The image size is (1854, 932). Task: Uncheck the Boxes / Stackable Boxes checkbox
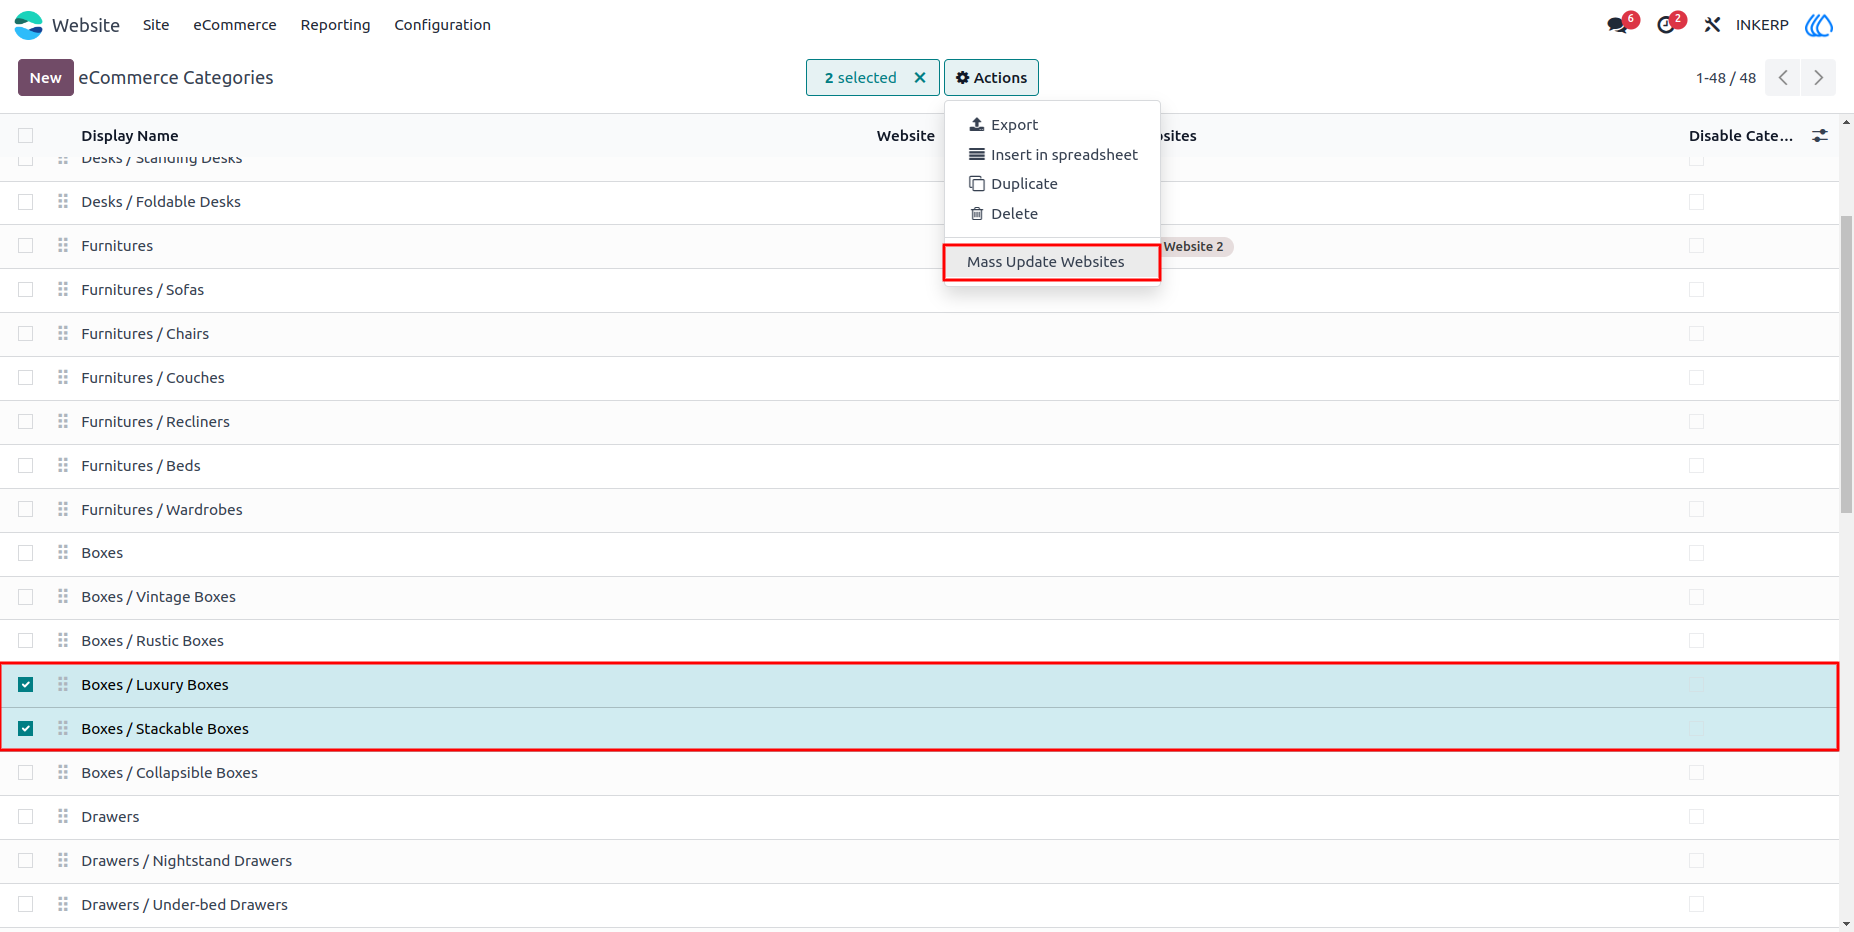pyautogui.click(x=26, y=729)
